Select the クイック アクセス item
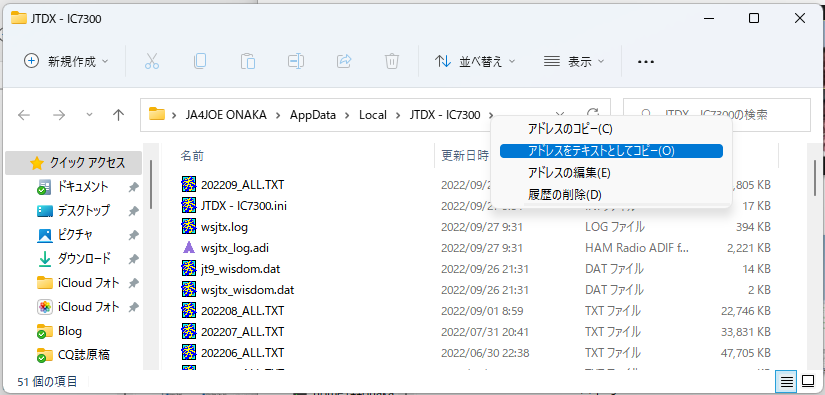Image resolution: width=825 pixels, height=395 pixels. (74, 163)
